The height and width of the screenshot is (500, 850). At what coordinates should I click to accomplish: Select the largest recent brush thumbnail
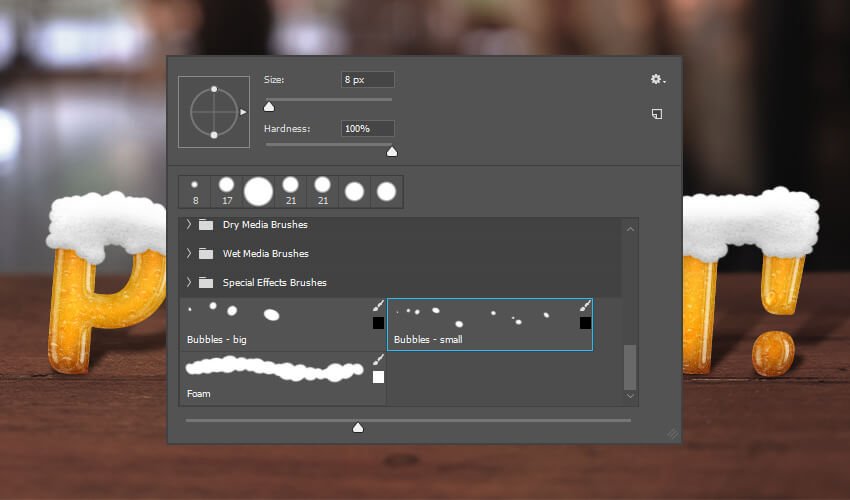259,192
